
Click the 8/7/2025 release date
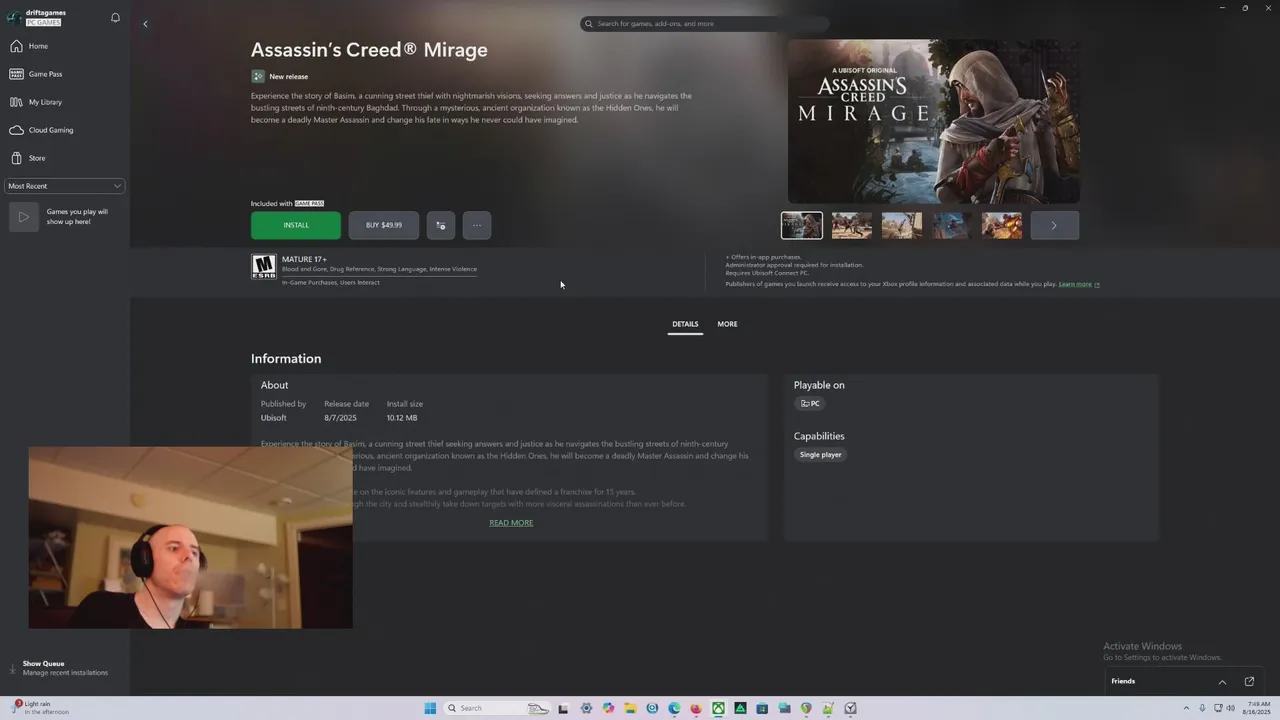[x=340, y=418]
